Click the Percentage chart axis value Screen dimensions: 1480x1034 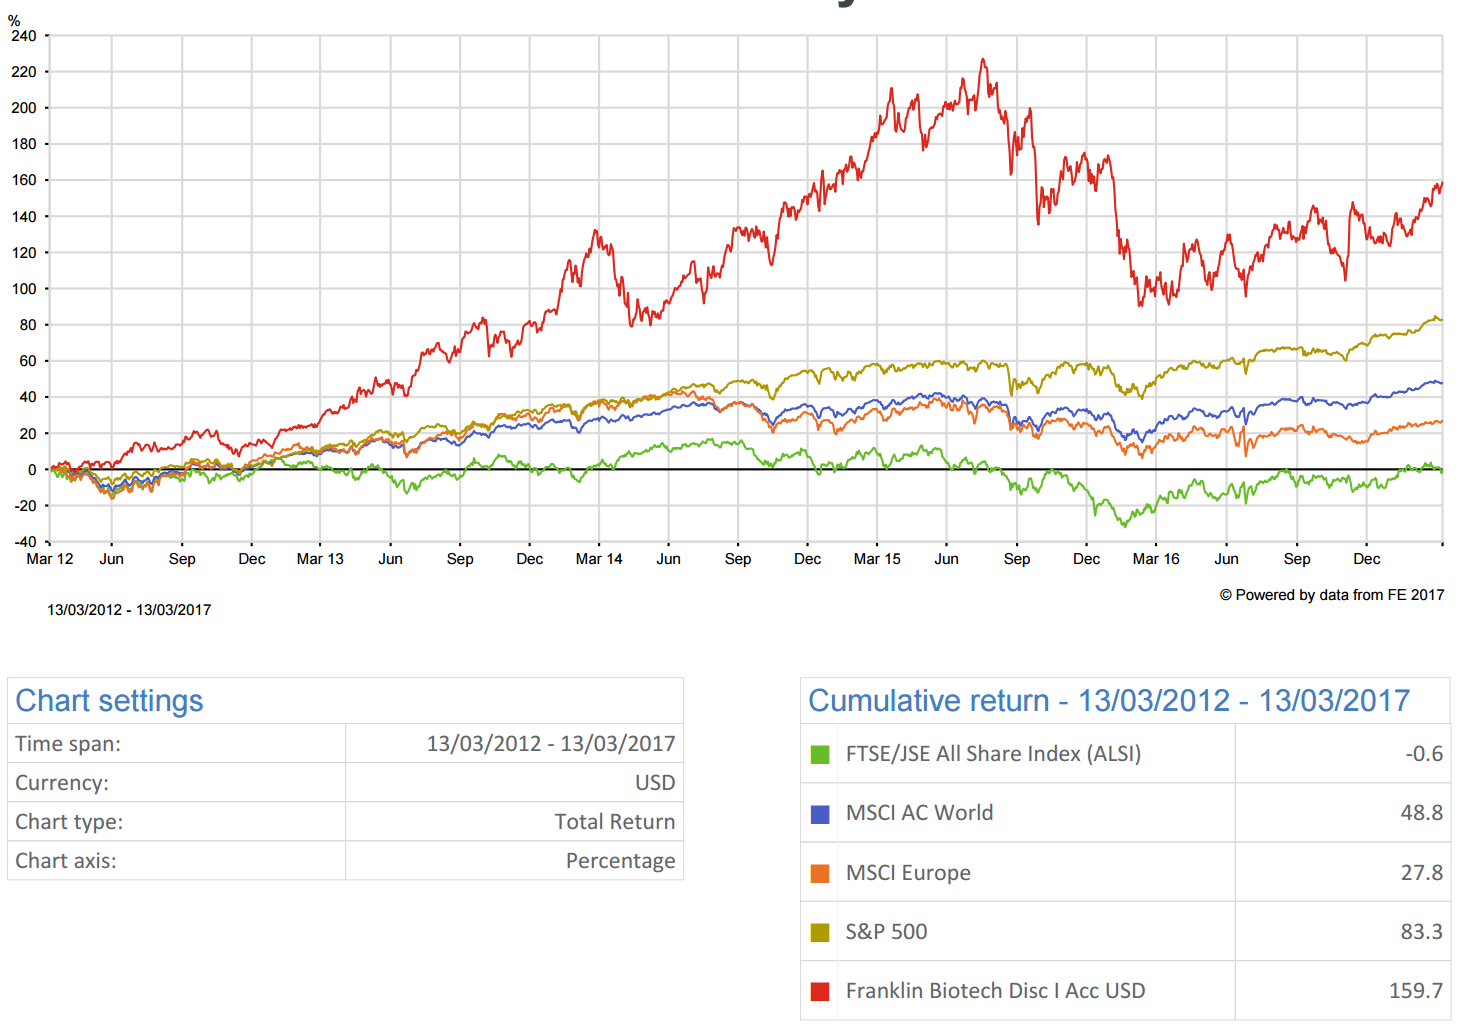tap(620, 861)
